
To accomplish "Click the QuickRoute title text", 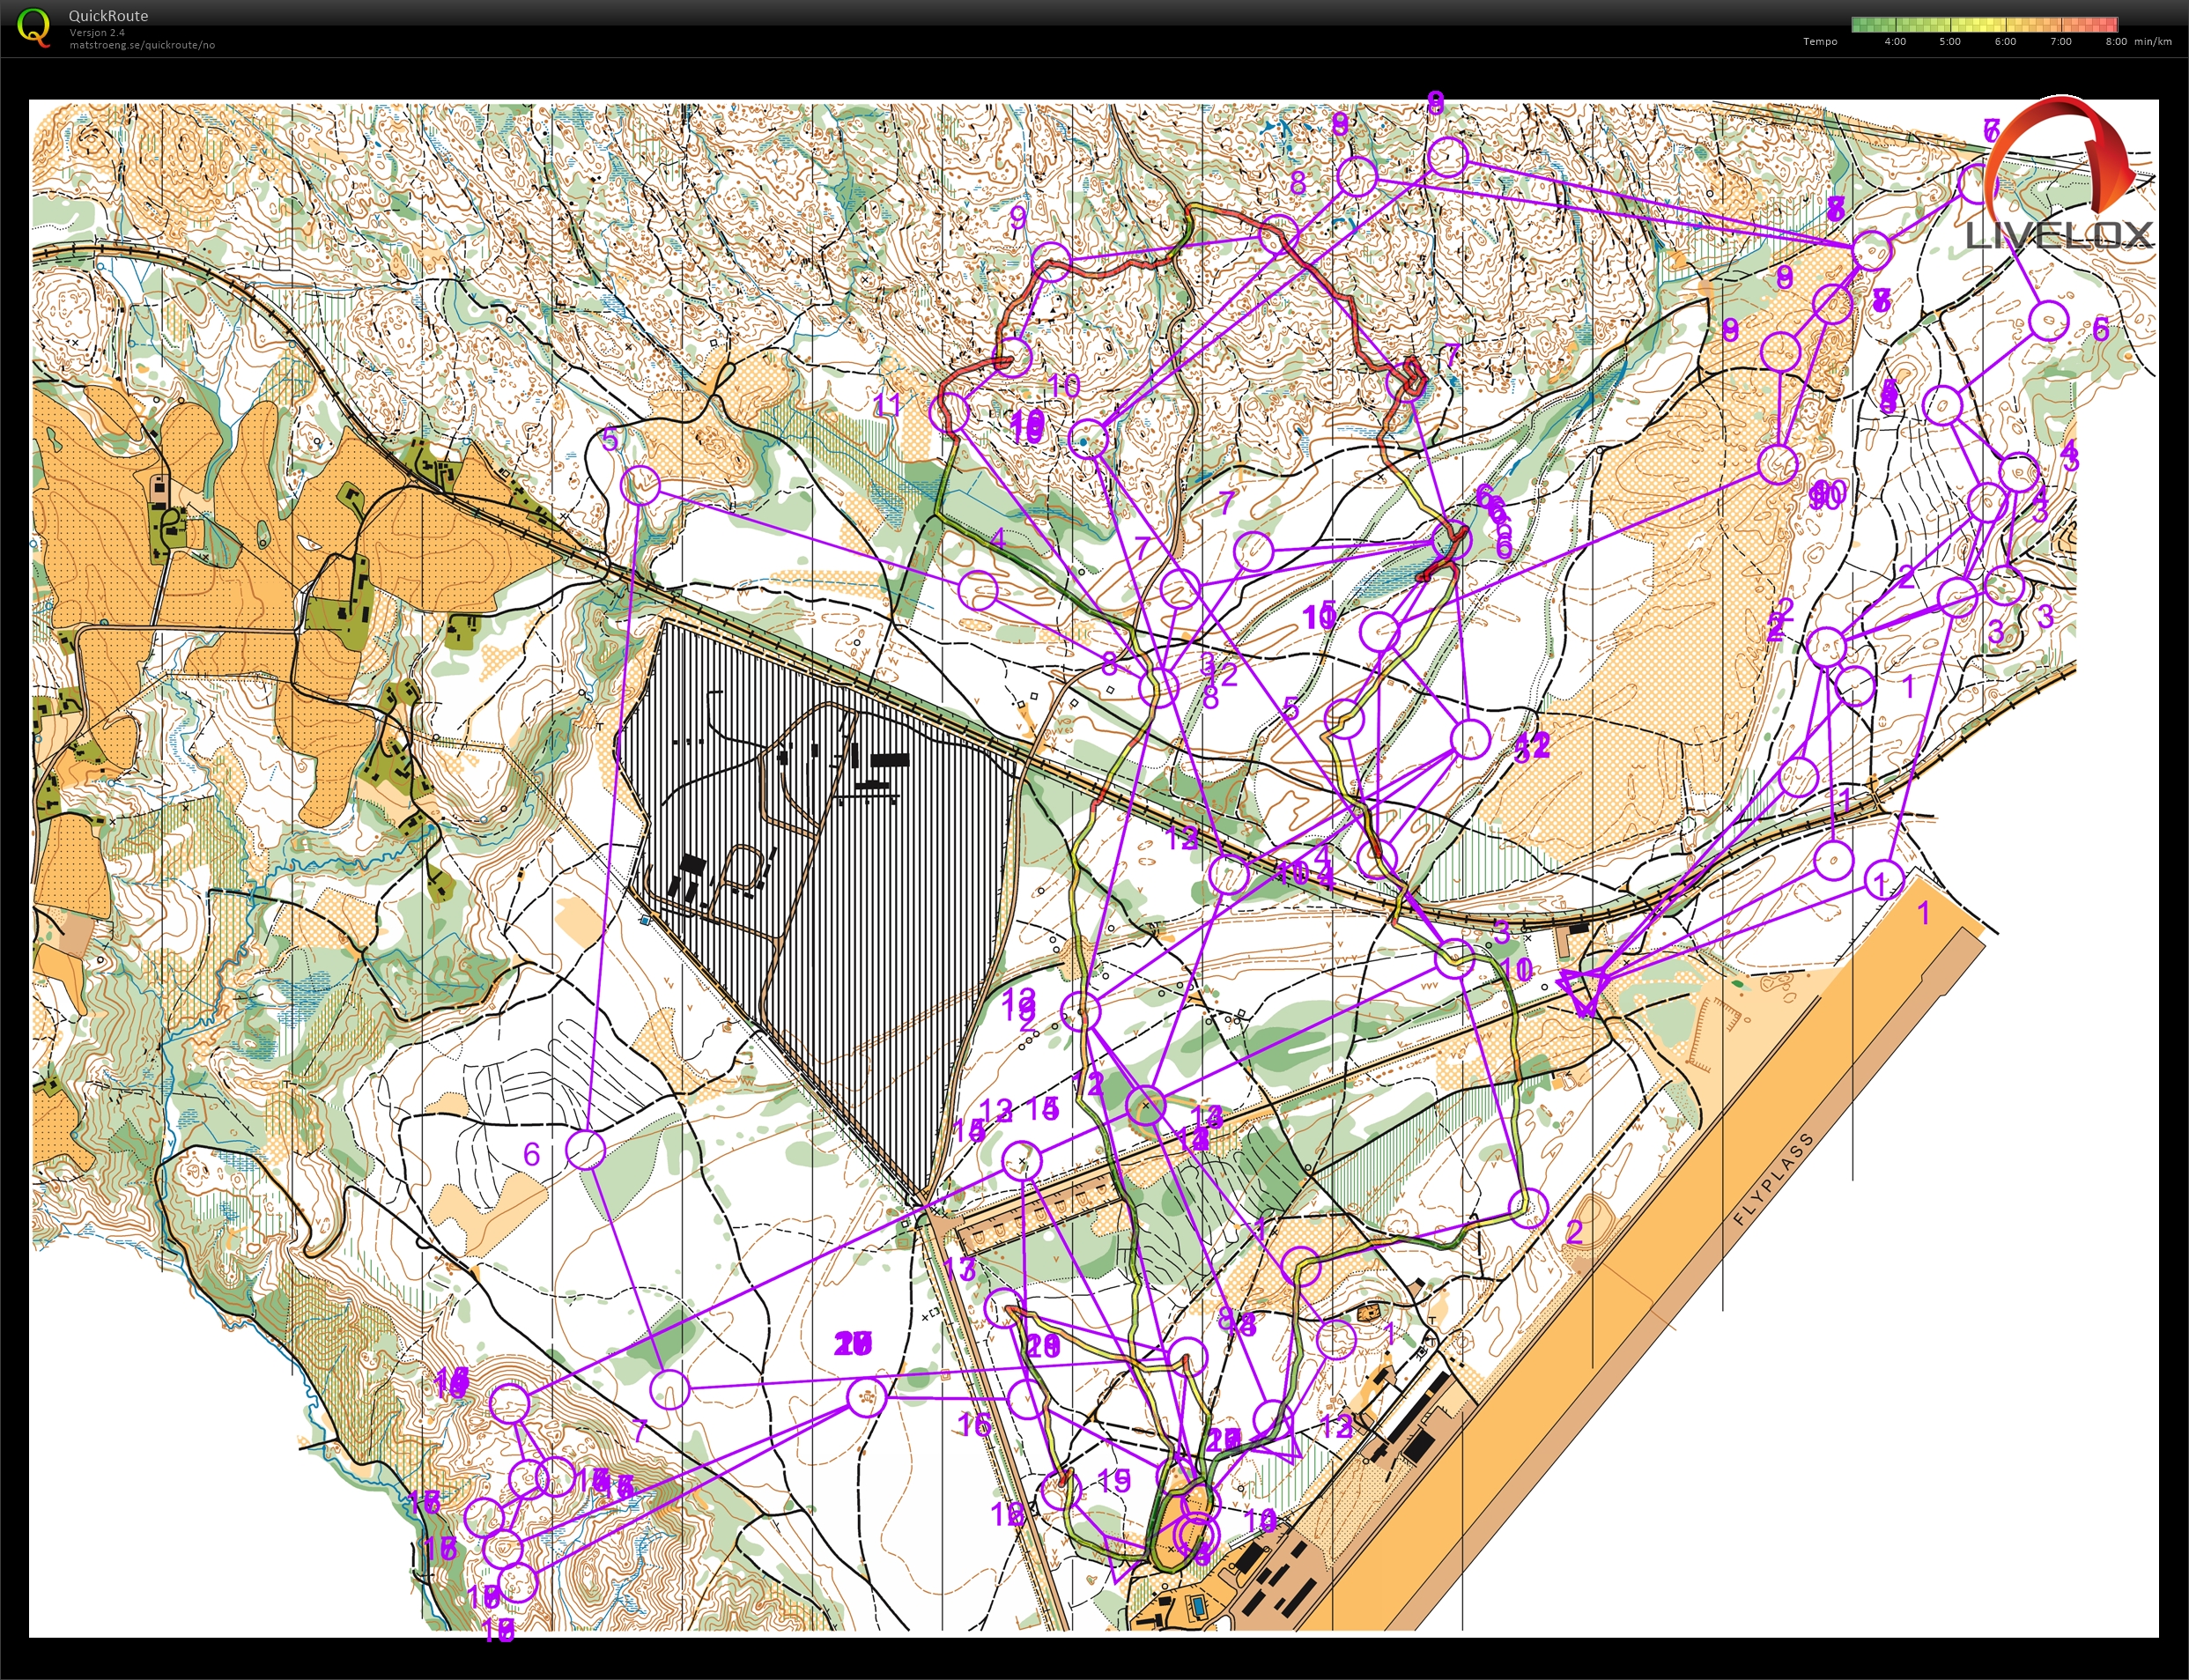I will coord(108,16).
